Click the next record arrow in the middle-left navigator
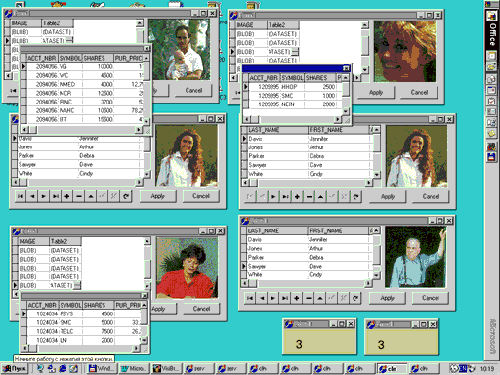The height and width of the screenshot is (375, 500). 44,196
